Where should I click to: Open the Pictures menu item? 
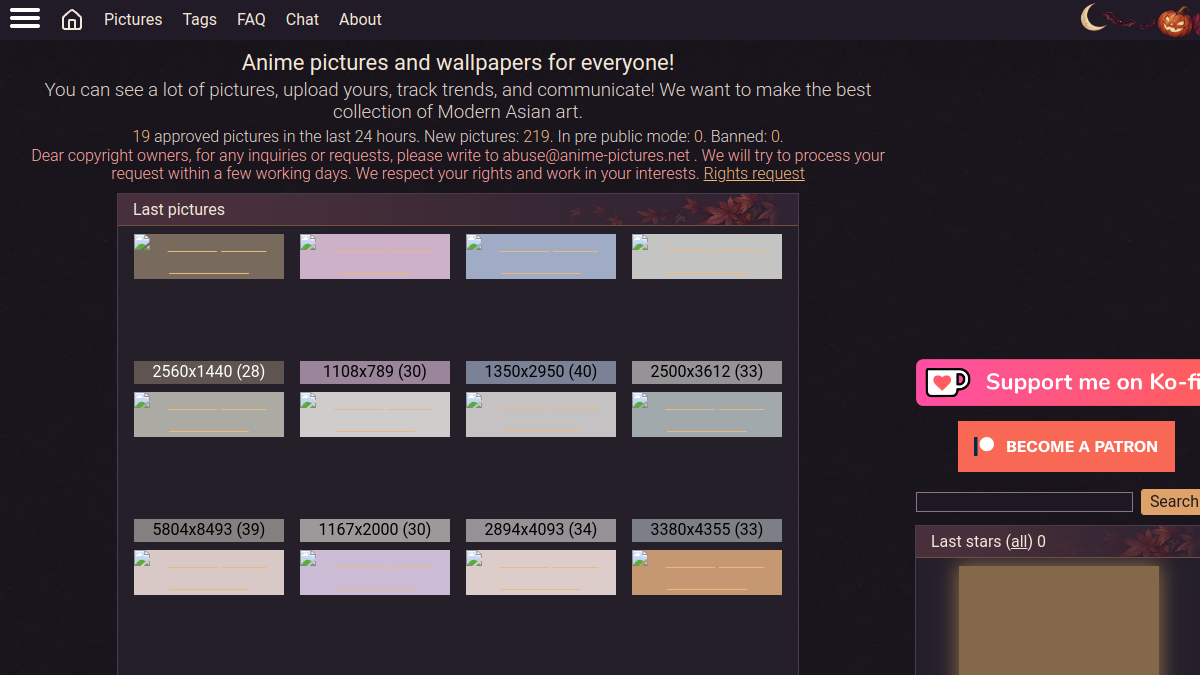(x=133, y=19)
